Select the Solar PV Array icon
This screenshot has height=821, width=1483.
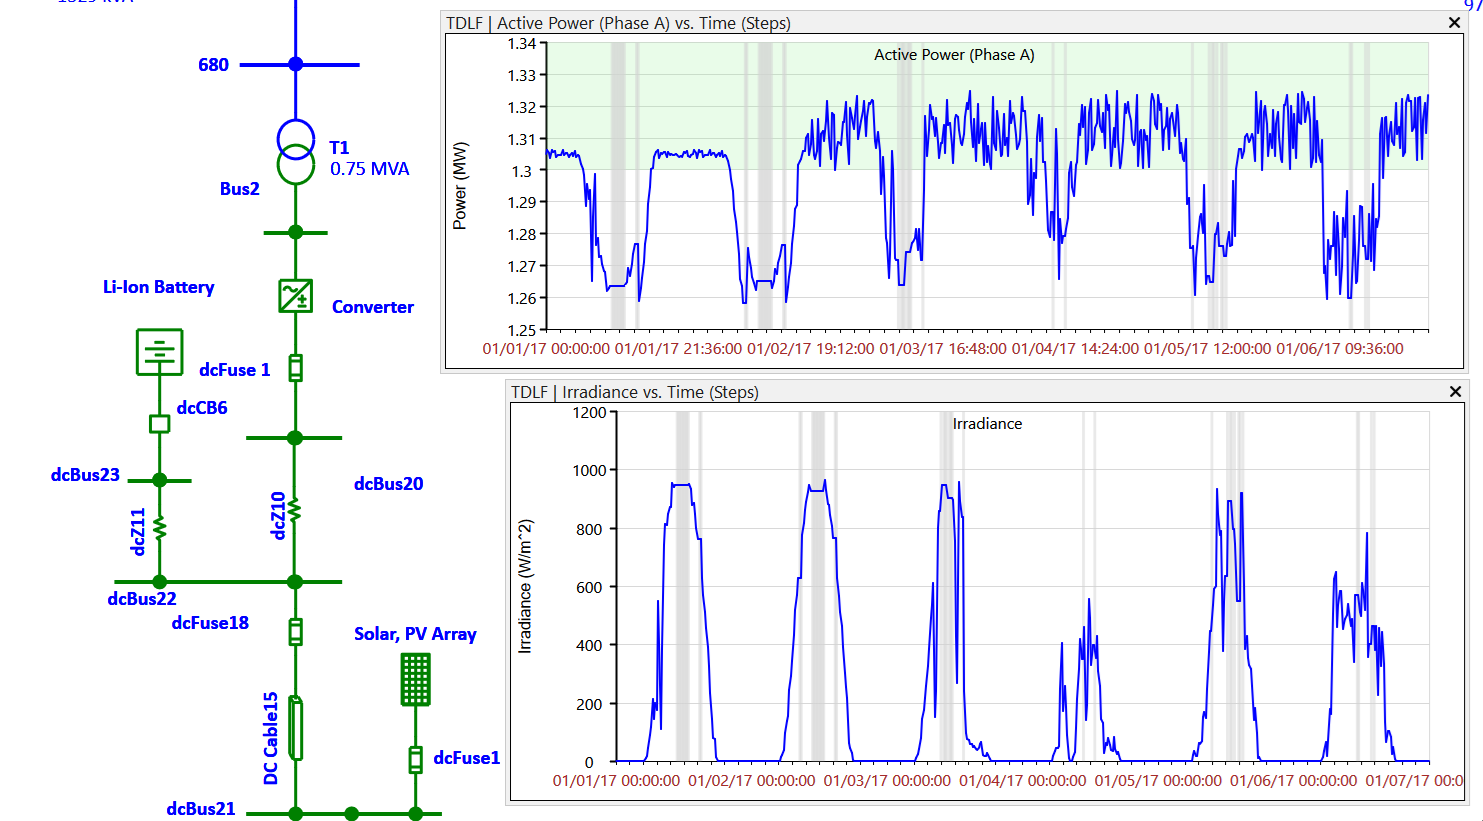(412, 679)
